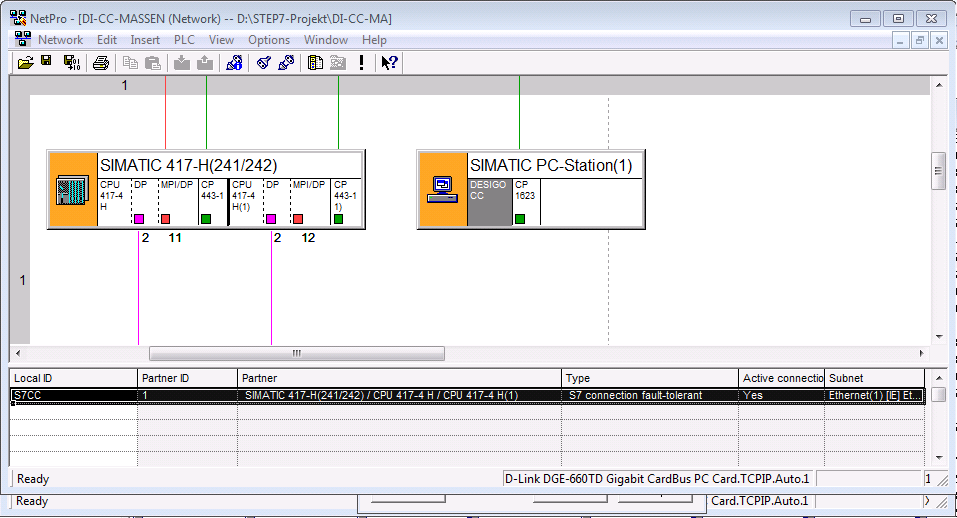The image size is (957, 518).
Task: Click the exclamation mark toolbar icon
Action: tap(361, 63)
